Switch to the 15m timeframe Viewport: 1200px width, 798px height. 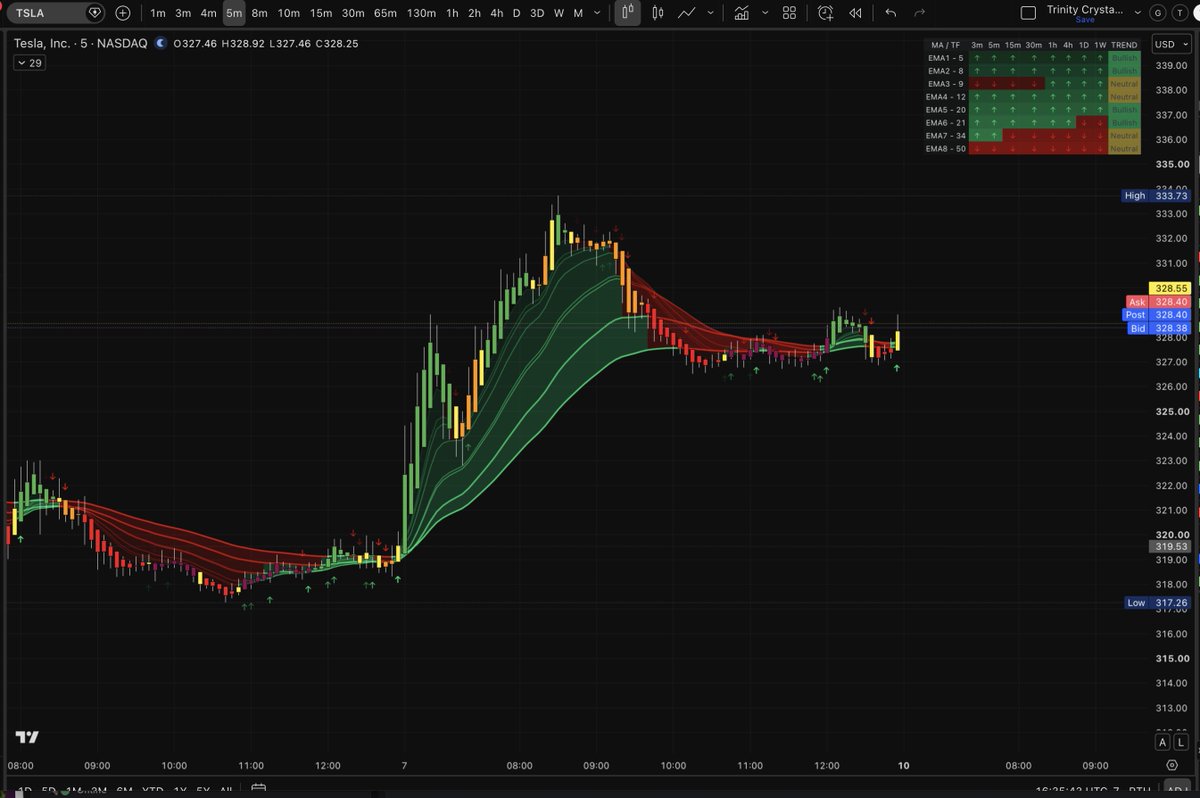pyautogui.click(x=321, y=13)
